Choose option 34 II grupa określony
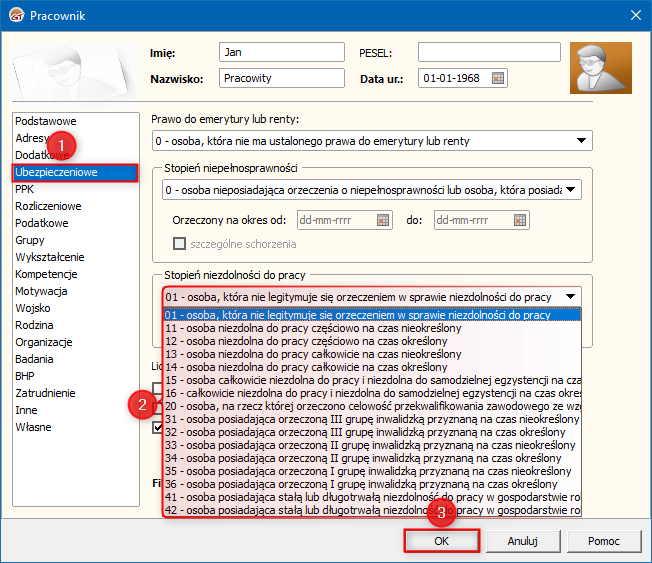The width and height of the screenshot is (652, 563). tap(372, 458)
